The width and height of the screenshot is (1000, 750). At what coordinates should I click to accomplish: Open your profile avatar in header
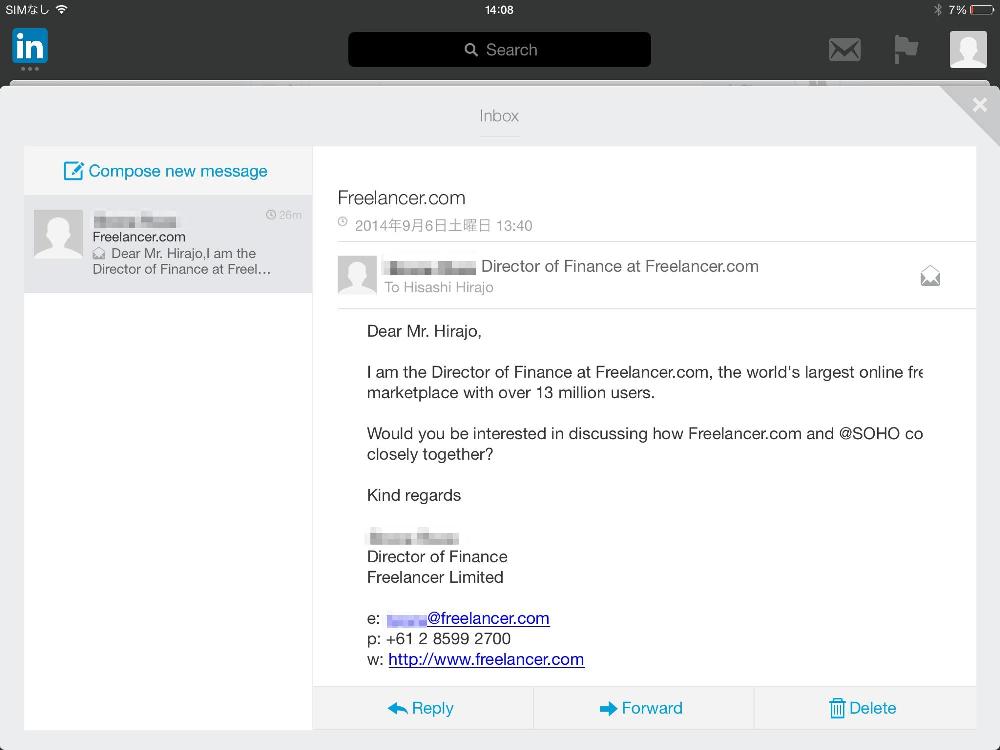tap(967, 49)
